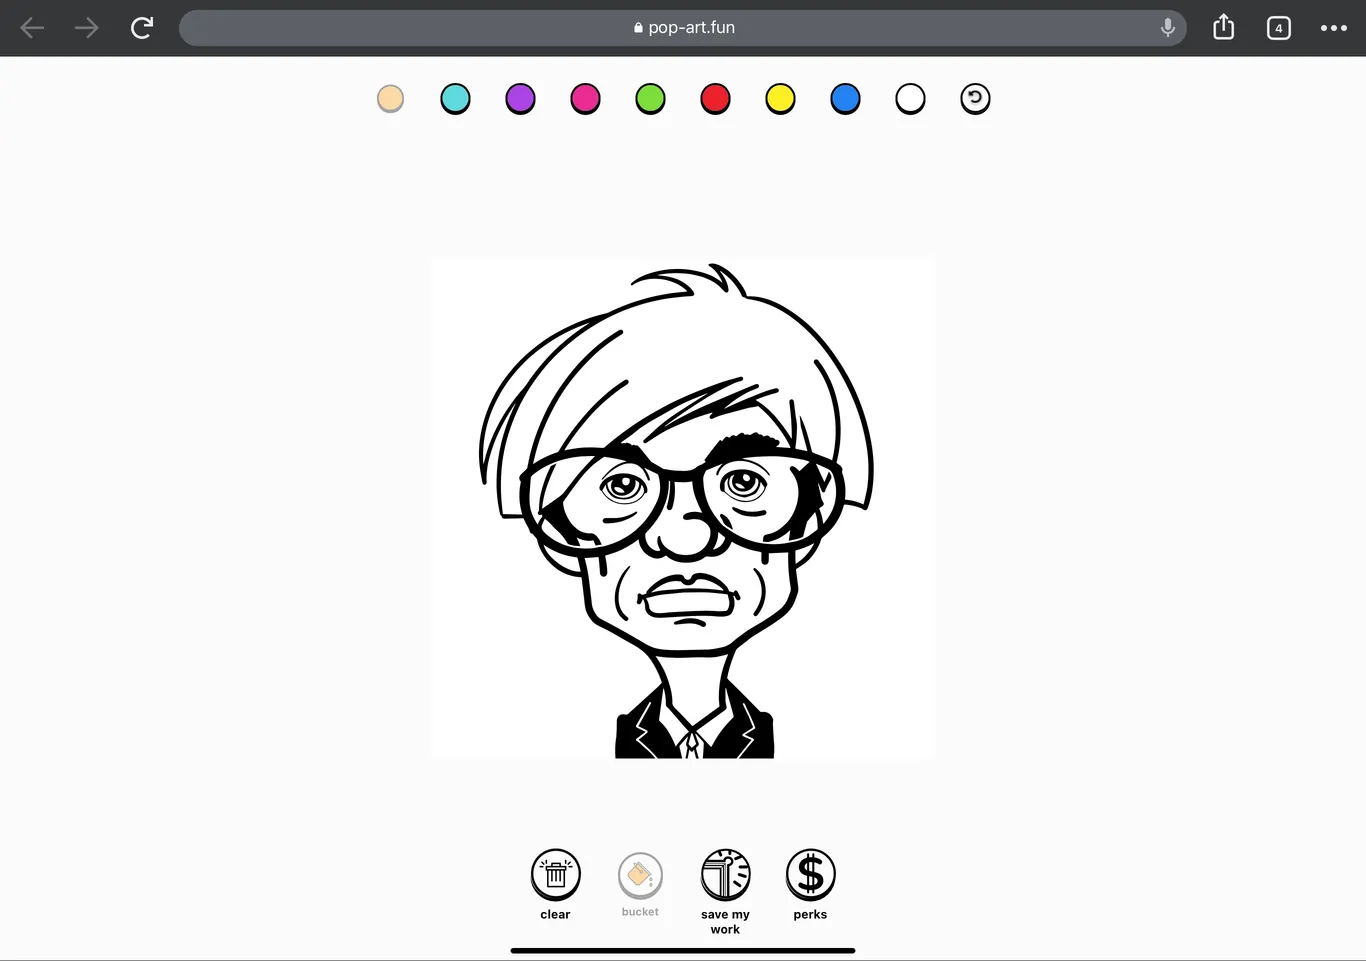Select the red color swatch
Screen dimensions: 1366x961
(715, 98)
